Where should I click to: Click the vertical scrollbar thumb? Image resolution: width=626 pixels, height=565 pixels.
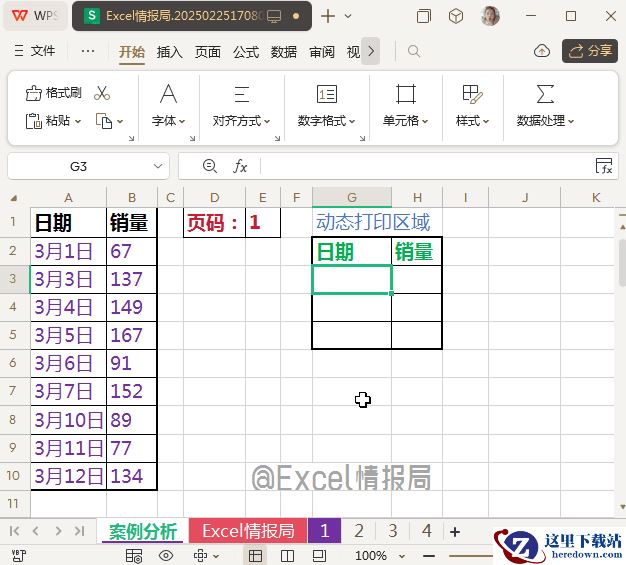(622, 262)
